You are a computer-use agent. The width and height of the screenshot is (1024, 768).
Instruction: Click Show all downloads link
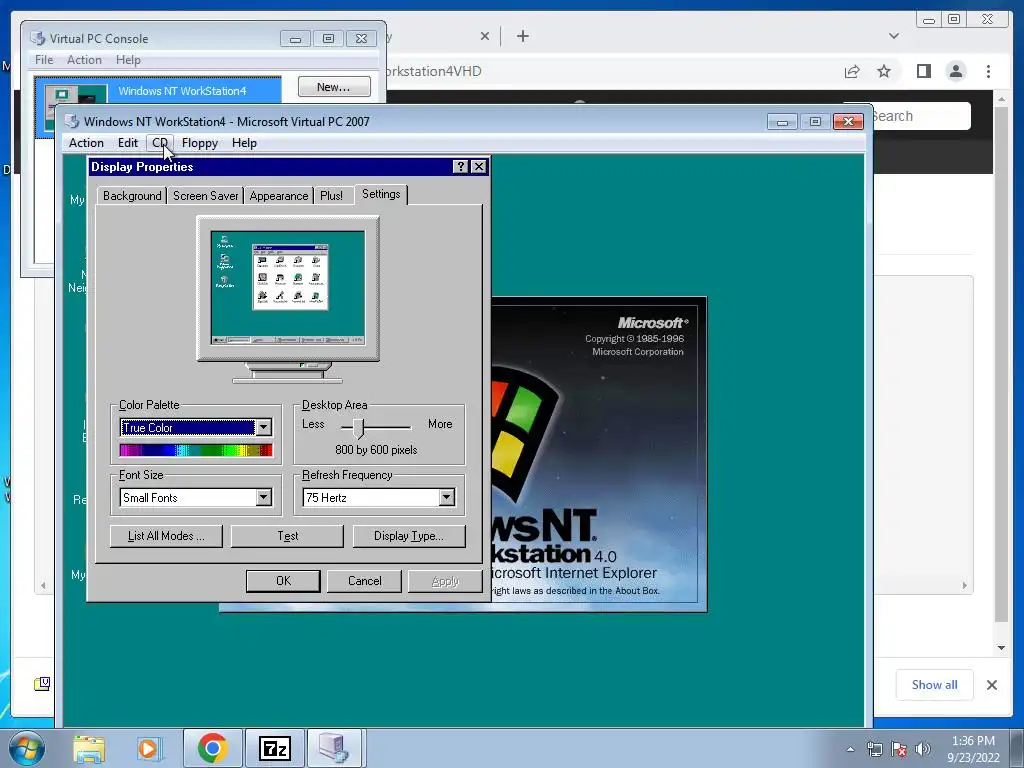(x=935, y=684)
